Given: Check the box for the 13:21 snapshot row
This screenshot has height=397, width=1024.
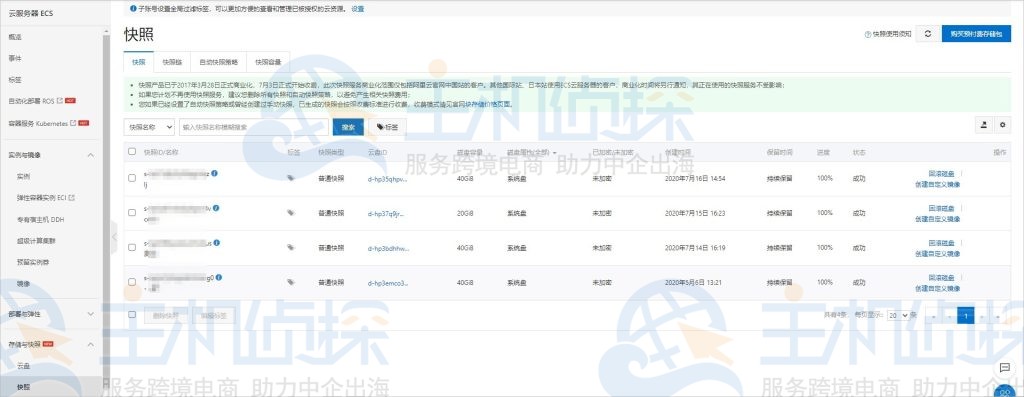Looking at the screenshot, I should click(x=132, y=282).
